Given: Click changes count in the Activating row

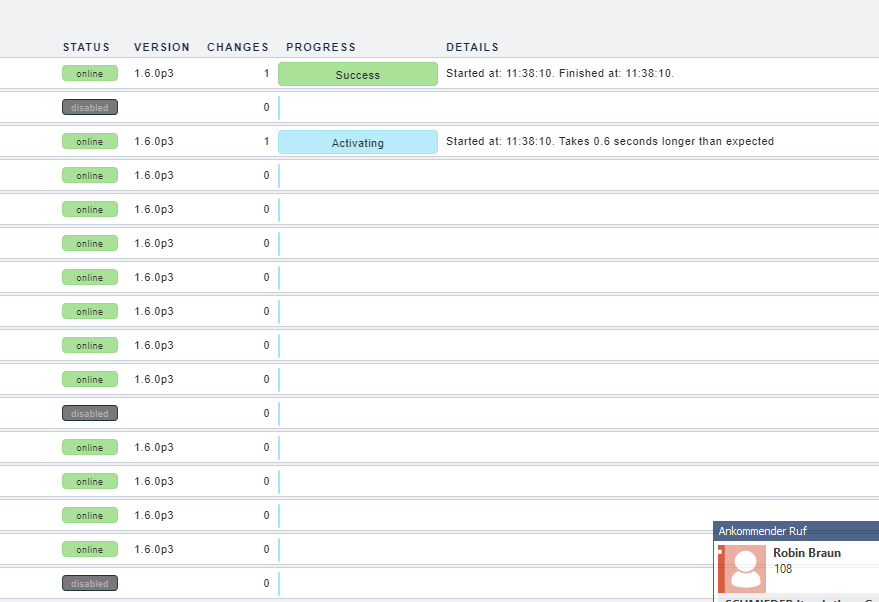Looking at the screenshot, I should [x=266, y=142].
